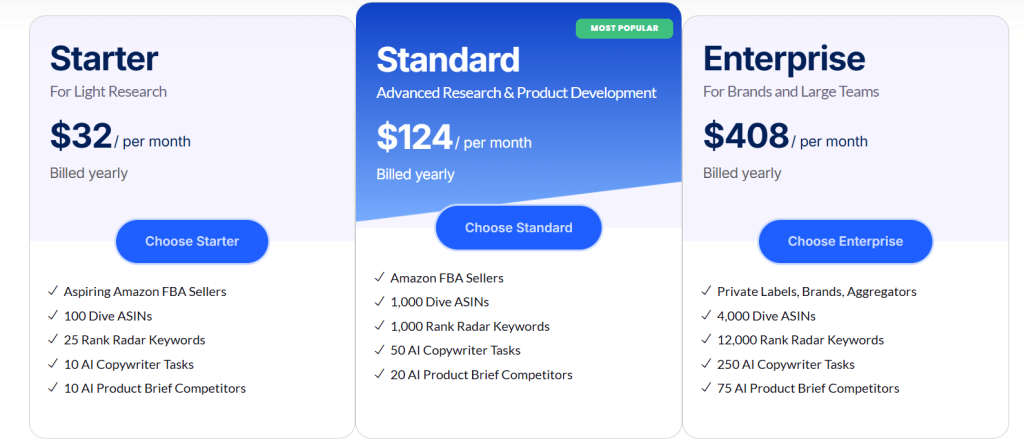Click the 1,000 Rank Radar Keywords text

tap(470, 326)
